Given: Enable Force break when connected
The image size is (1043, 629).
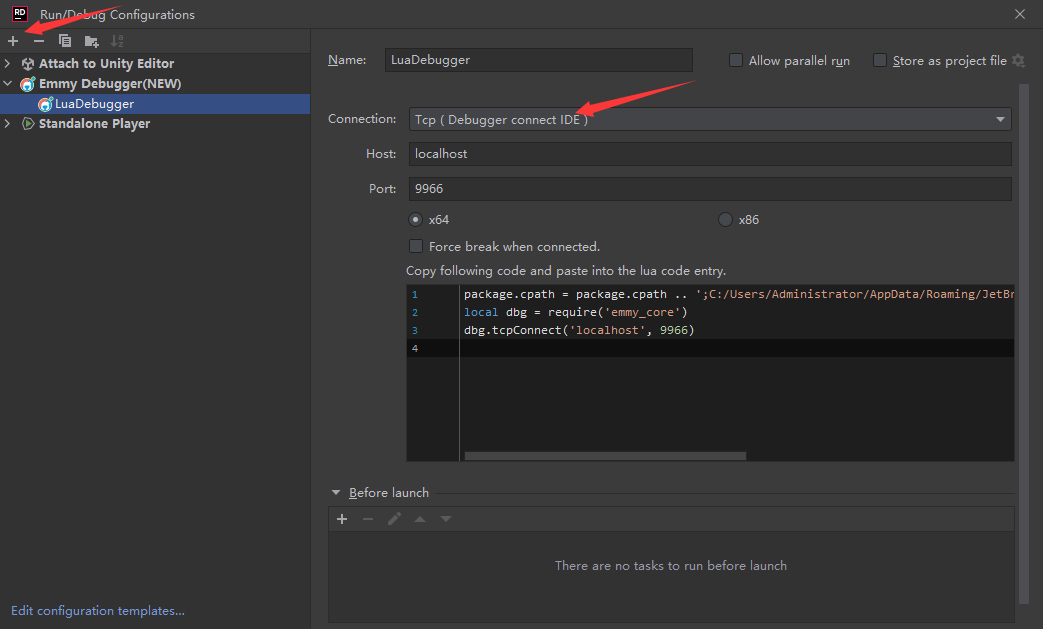Looking at the screenshot, I should tap(416, 246).
